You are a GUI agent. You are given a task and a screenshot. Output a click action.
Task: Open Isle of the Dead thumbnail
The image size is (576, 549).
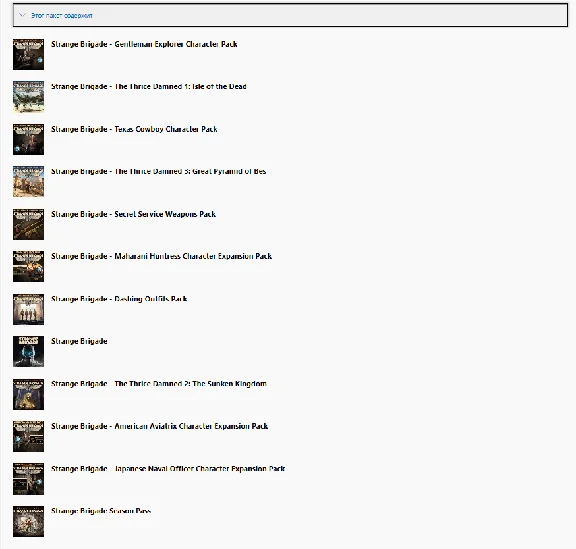coord(28,97)
